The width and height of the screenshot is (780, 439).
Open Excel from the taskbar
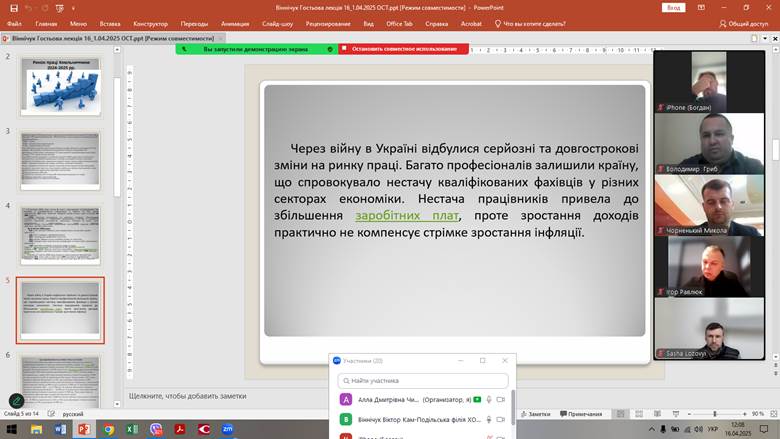click(132, 429)
